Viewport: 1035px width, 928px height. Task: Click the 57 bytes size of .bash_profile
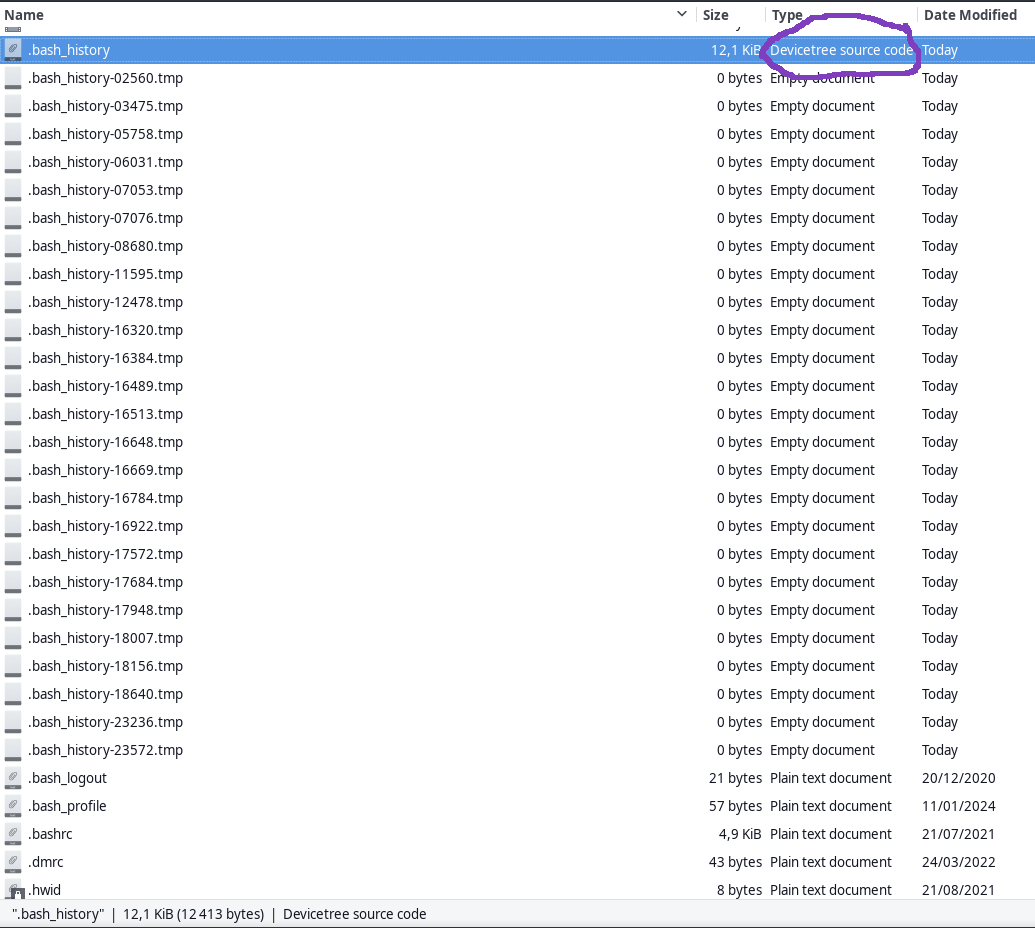point(735,806)
